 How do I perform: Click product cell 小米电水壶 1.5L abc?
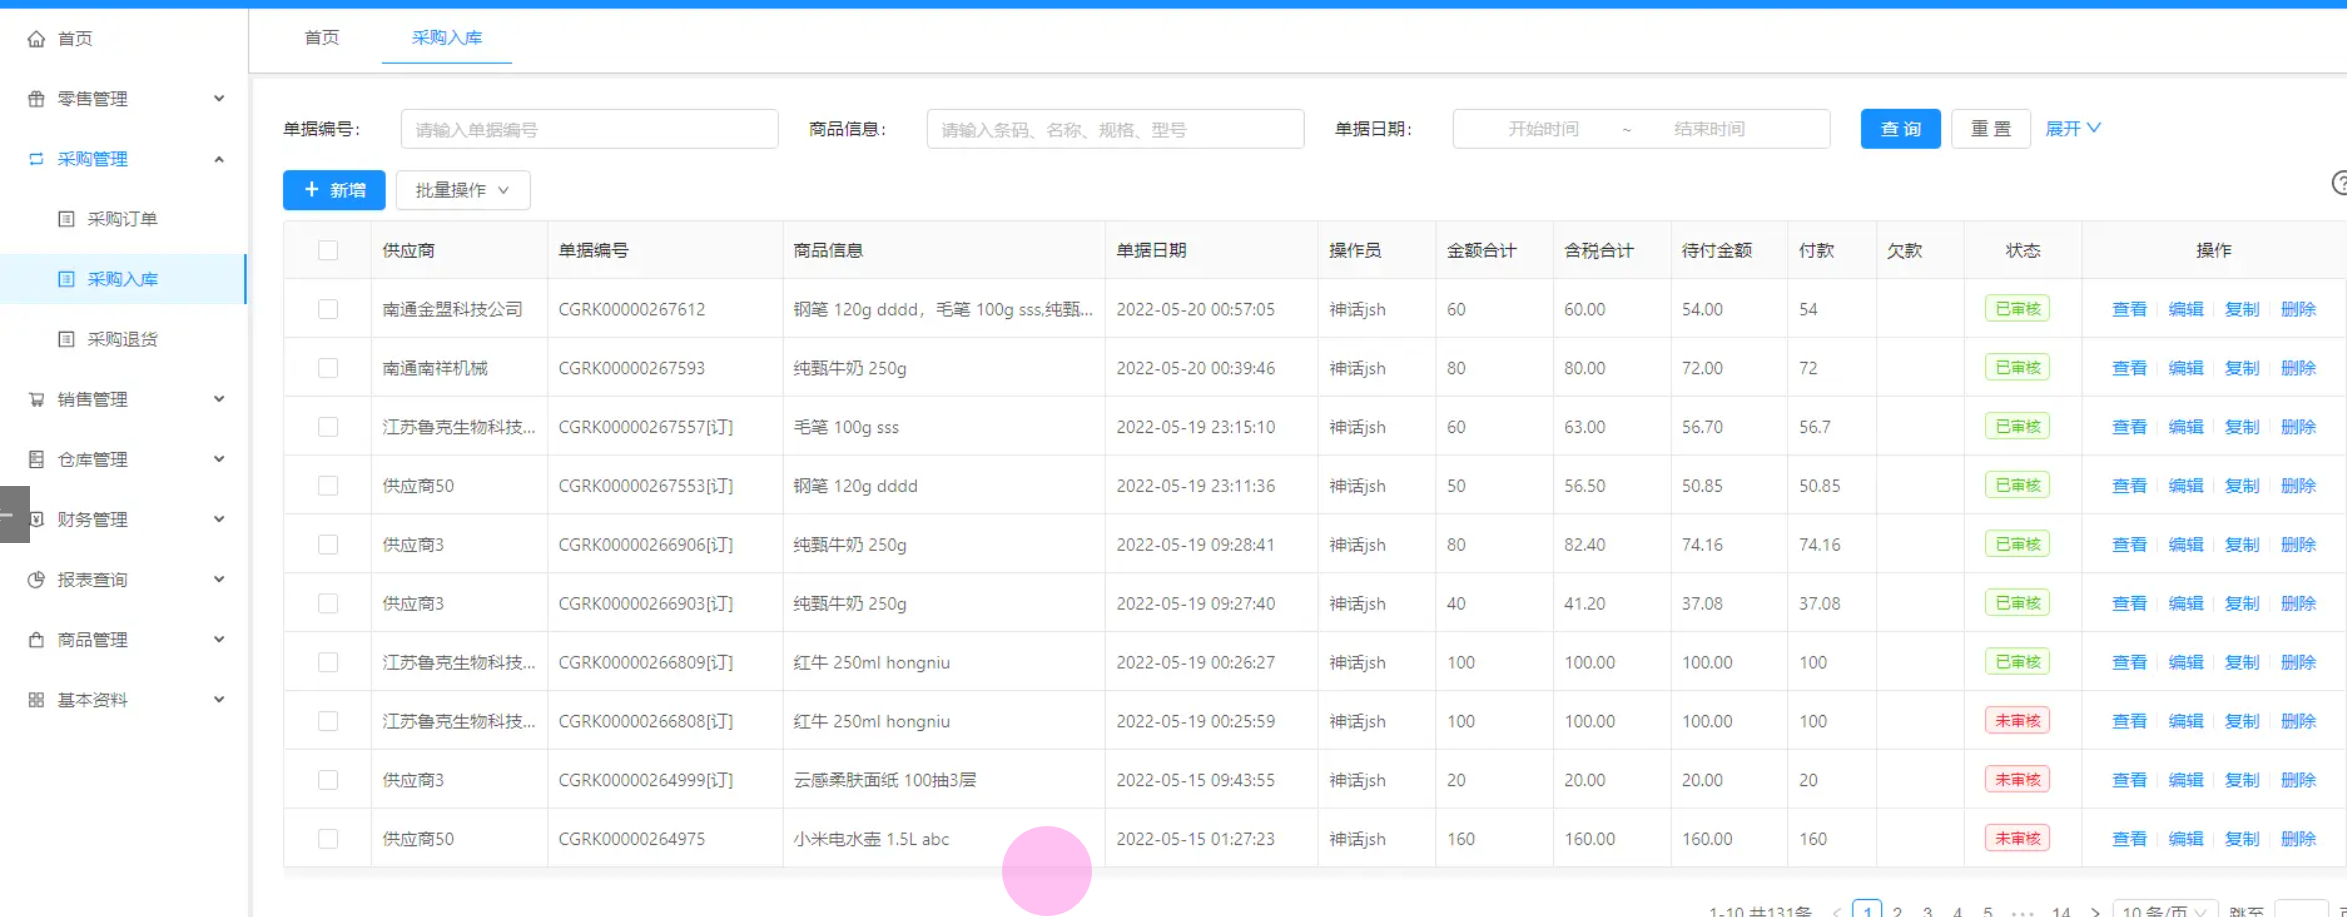(871, 839)
